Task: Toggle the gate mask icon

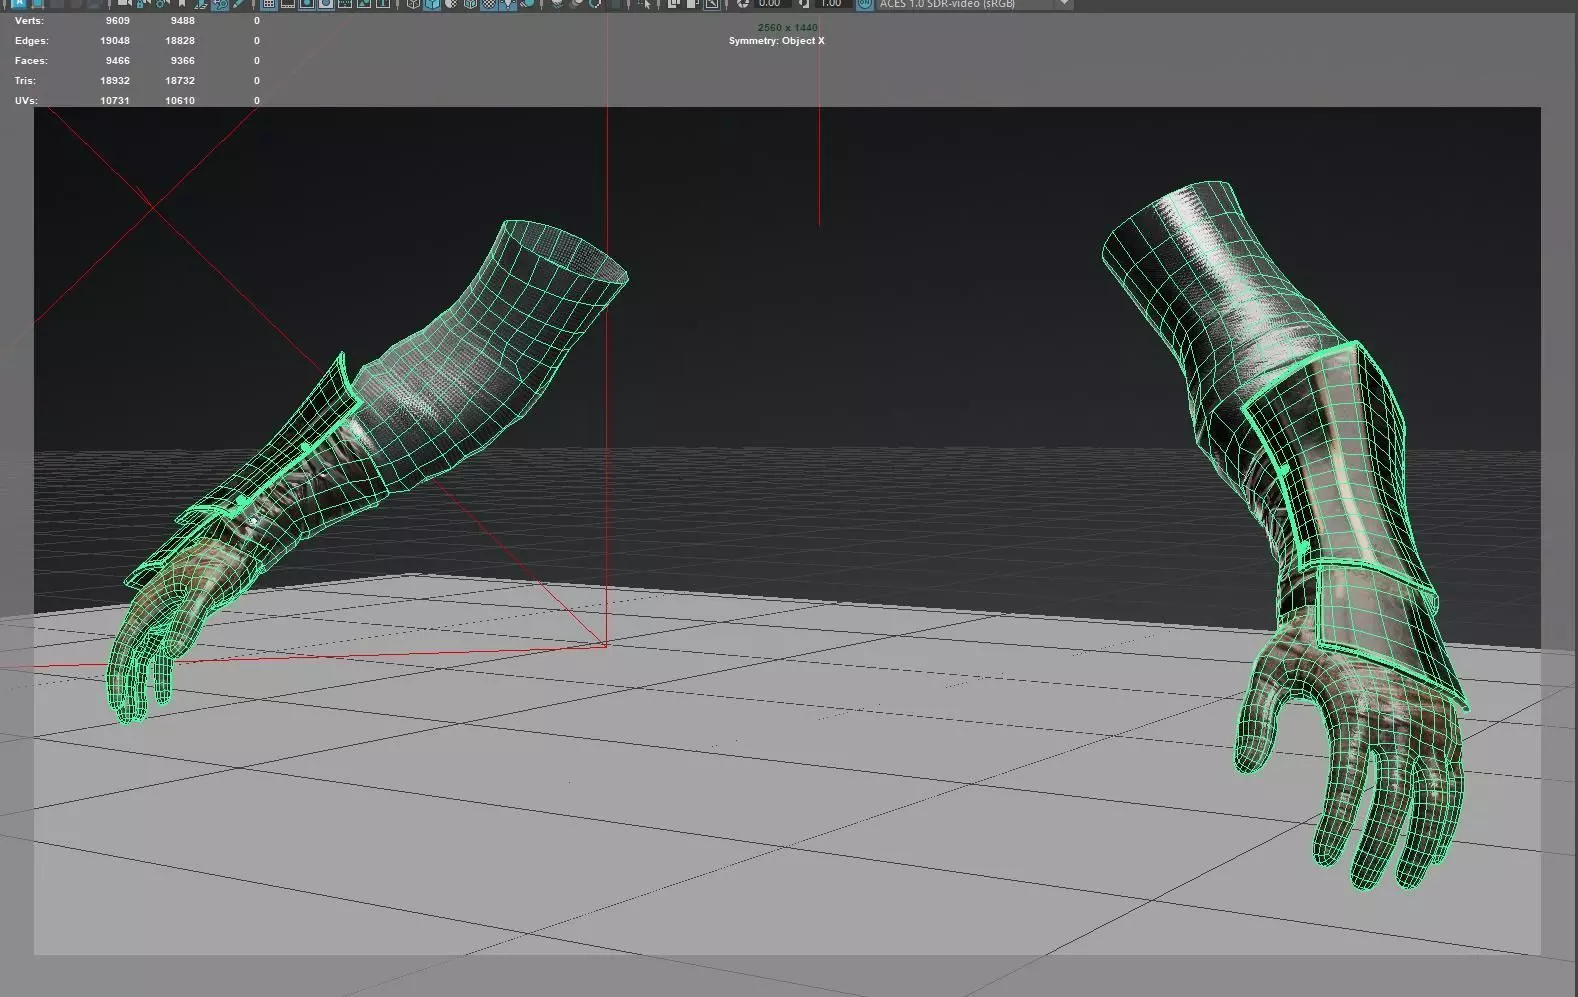Action: [x=326, y=4]
